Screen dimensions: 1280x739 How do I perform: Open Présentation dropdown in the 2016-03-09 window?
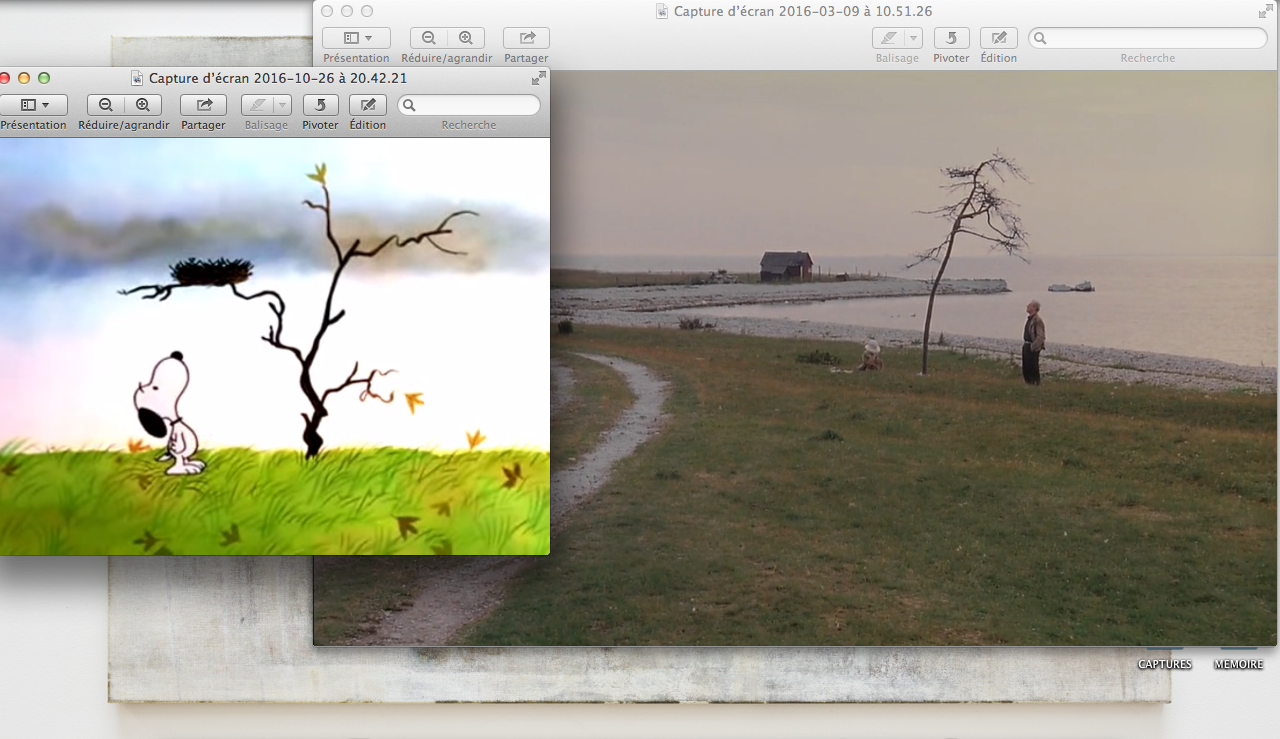356,38
